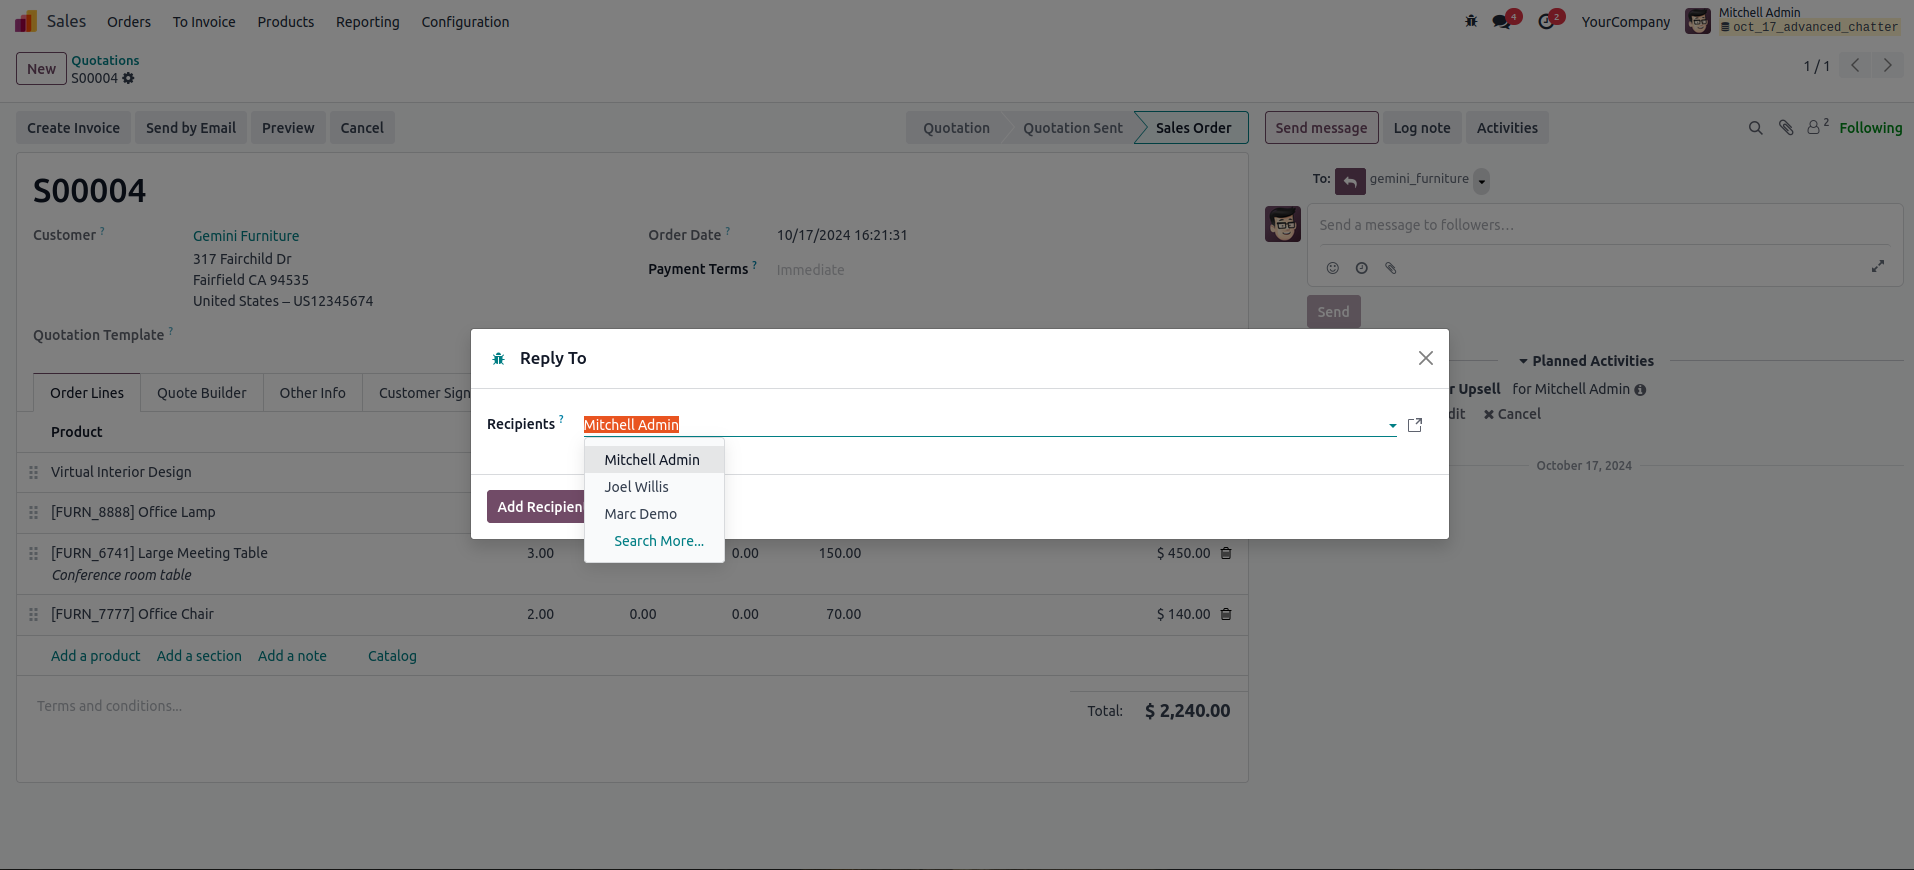Viewport: 1914px width, 870px height.
Task: Collapse the Planned Activities section
Action: point(1586,361)
